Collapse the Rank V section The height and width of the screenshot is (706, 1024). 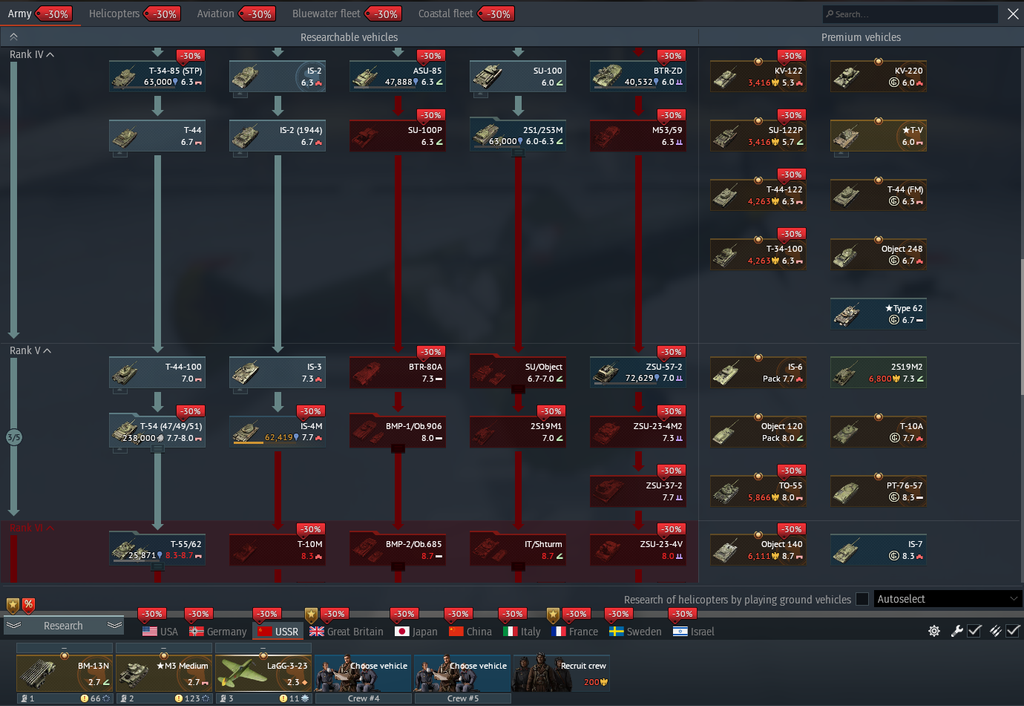pos(30,351)
